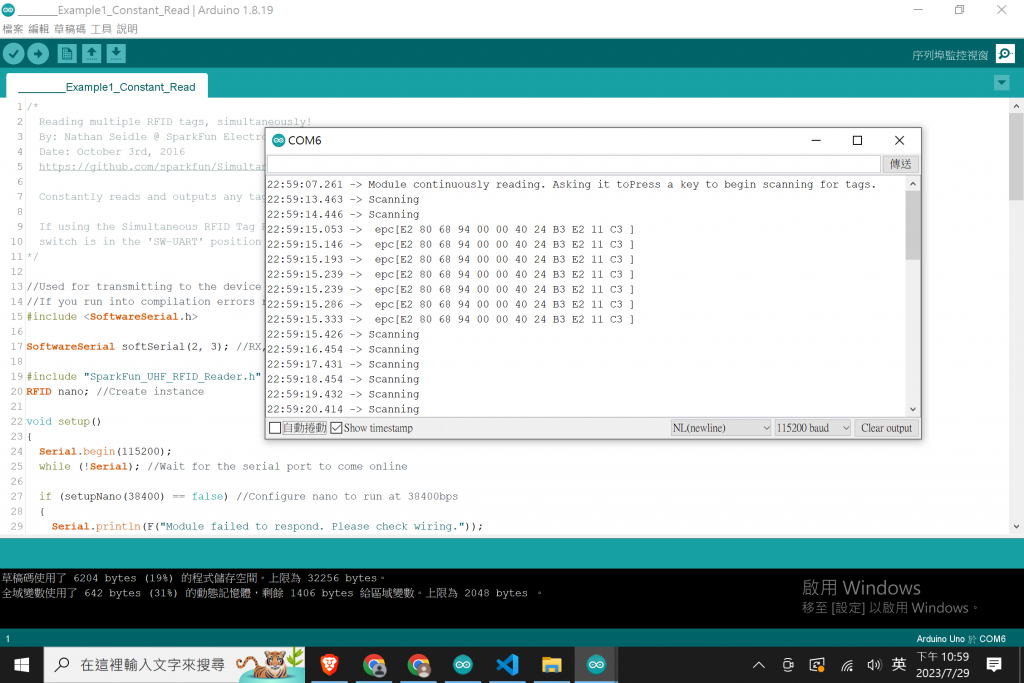The image size is (1024, 683).
Task: Verify the sketch with the checkmark icon
Action: (14, 54)
